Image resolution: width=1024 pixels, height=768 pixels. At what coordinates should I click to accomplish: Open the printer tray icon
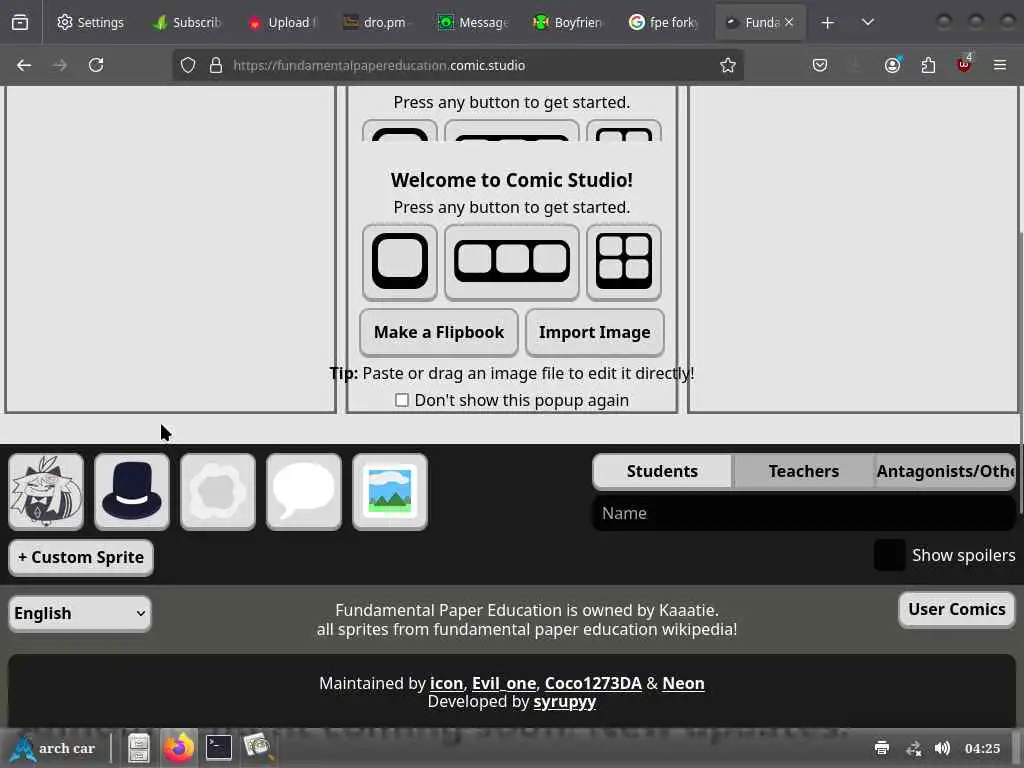882,748
